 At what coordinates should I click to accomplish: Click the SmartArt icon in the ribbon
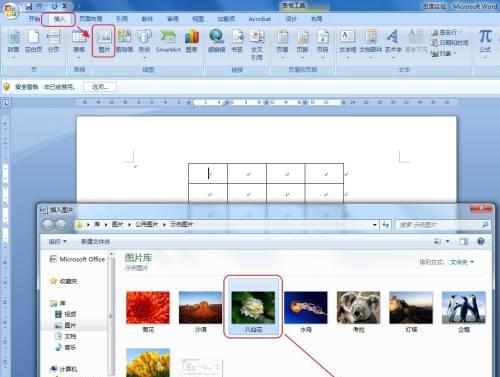click(168, 41)
